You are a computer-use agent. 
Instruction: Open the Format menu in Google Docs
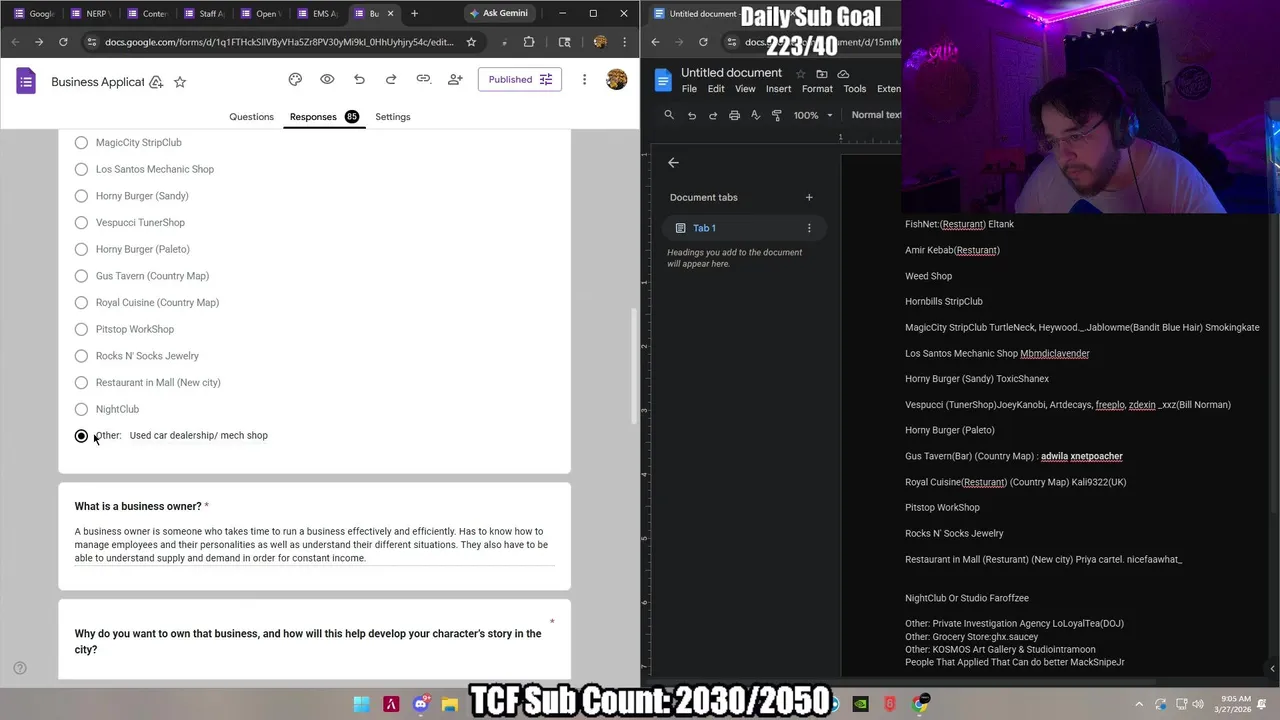[x=817, y=89]
